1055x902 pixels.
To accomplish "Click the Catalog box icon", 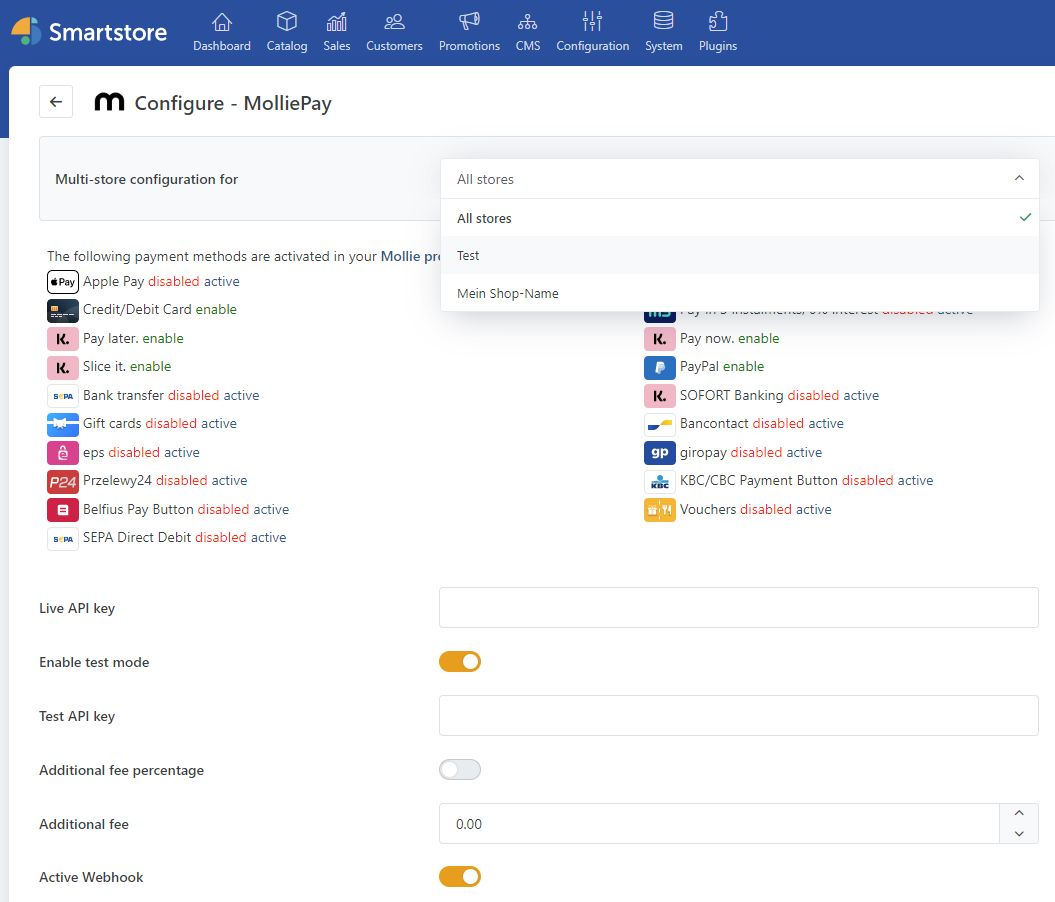I will [287, 22].
